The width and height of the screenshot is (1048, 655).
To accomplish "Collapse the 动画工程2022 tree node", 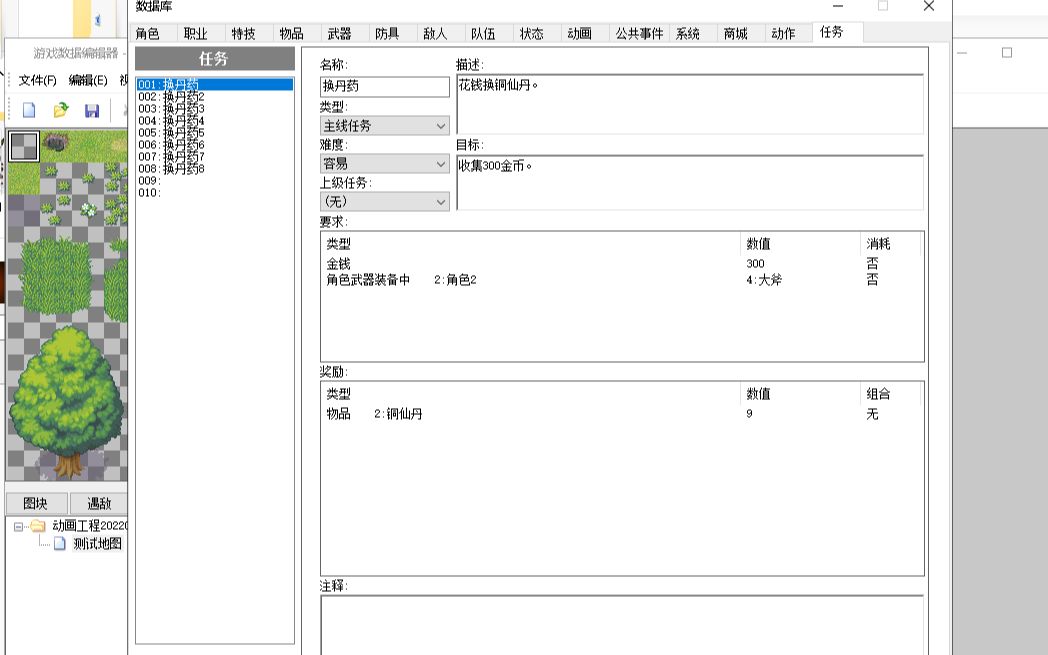I will click(17, 526).
